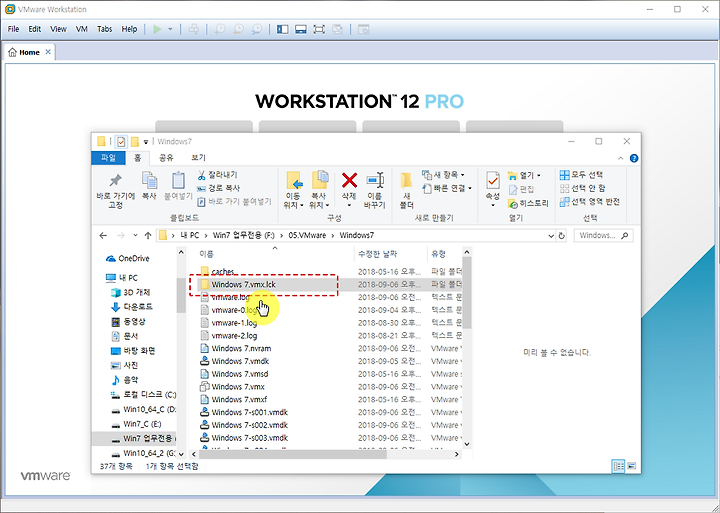Viewport: 720px width, 513px height.
Task: Open the 빠른 연결 dropdown
Action: tap(447, 188)
